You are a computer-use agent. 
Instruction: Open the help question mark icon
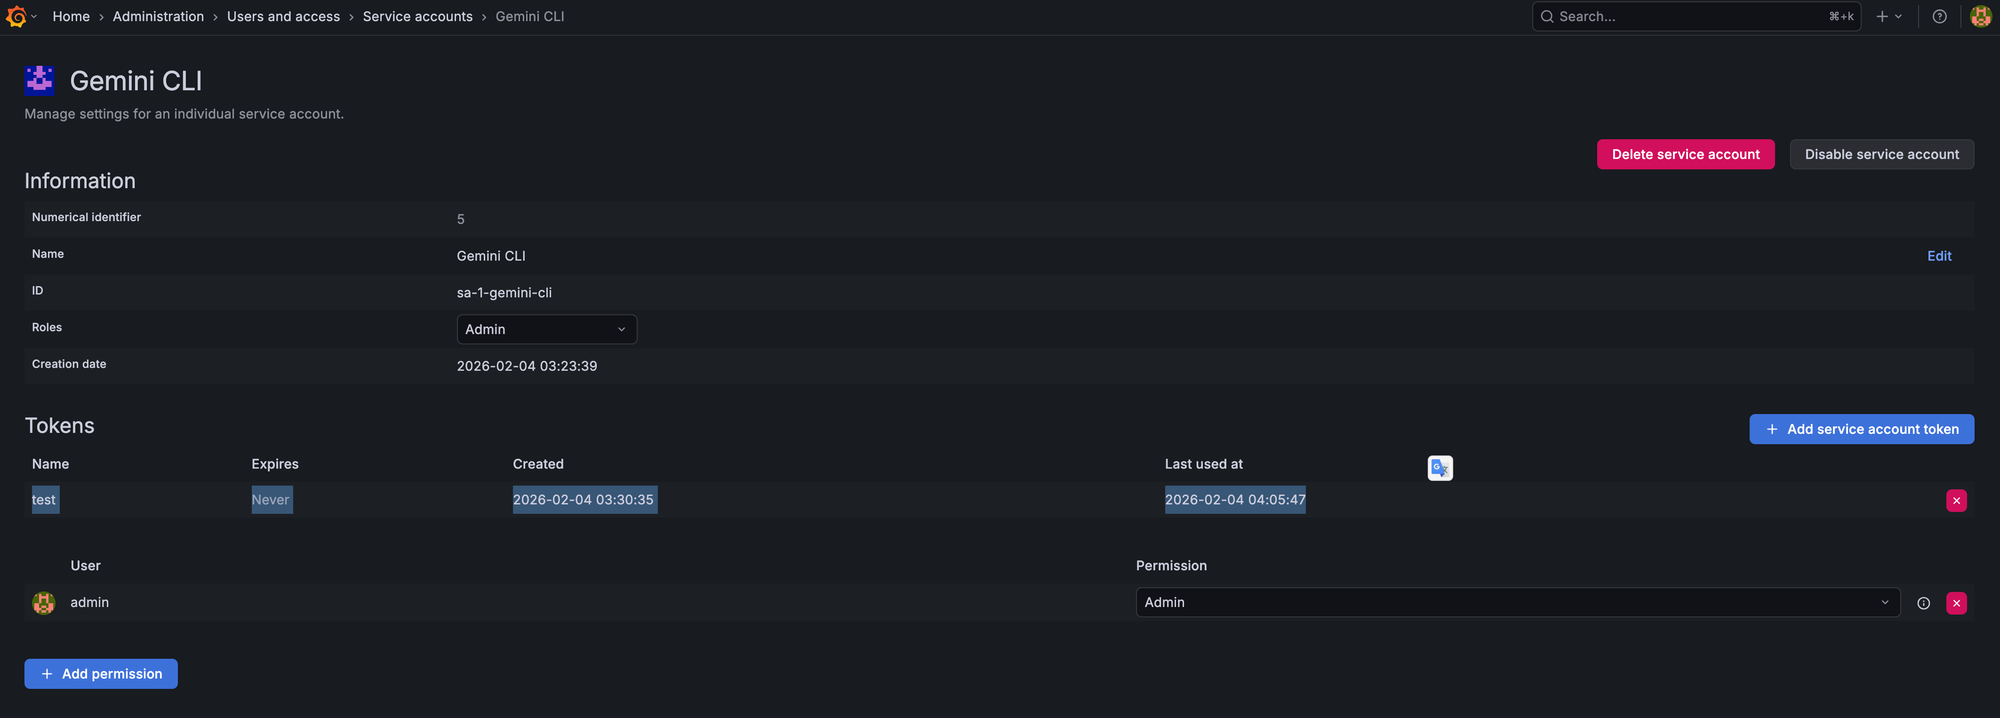pyautogui.click(x=1939, y=16)
